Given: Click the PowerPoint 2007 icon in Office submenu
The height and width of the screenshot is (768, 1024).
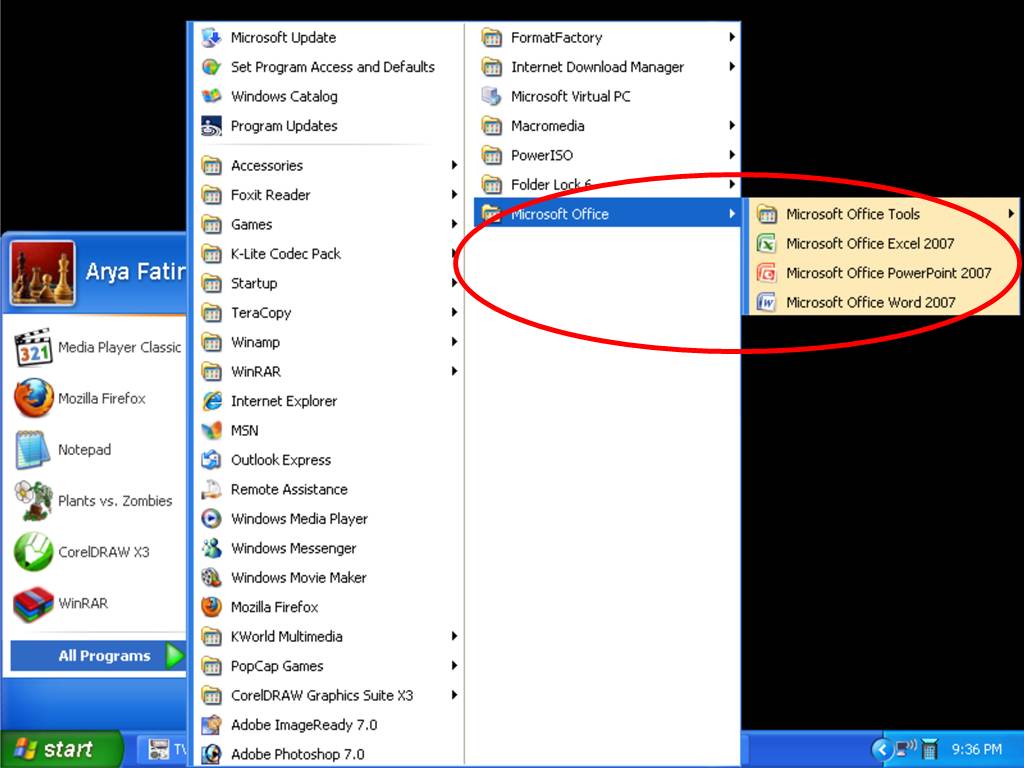Looking at the screenshot, I should (x=766, y=273).
